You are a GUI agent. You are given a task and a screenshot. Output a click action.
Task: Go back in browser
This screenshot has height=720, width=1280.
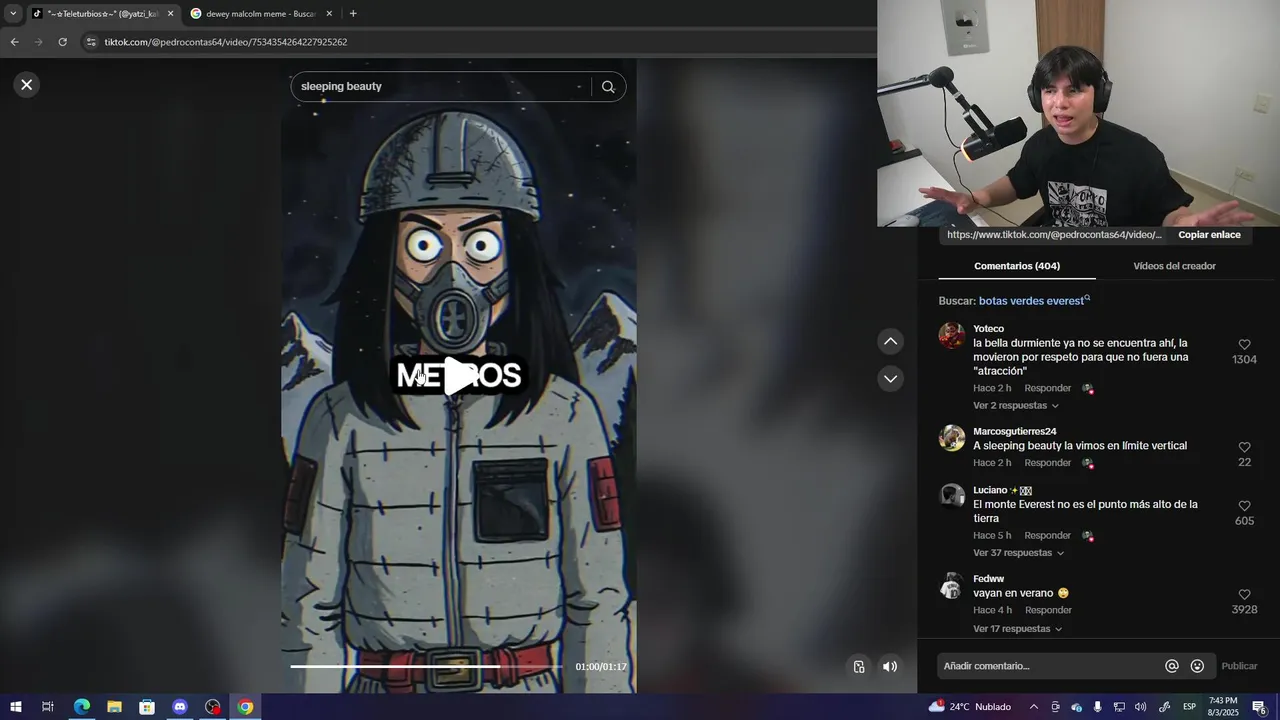pyautogui.click(x=14, y=42)
